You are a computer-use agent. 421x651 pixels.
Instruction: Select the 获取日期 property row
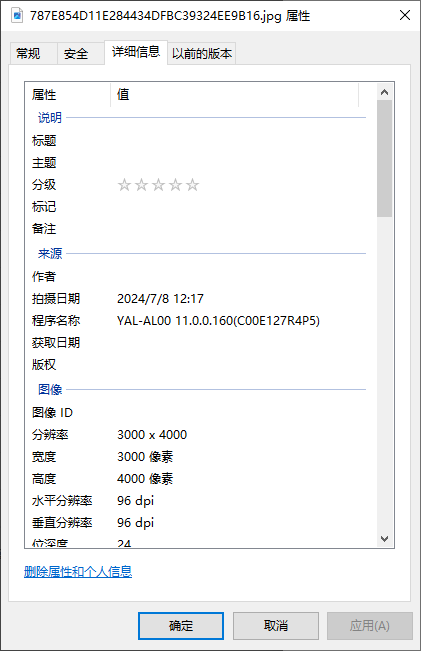point(199,343)
